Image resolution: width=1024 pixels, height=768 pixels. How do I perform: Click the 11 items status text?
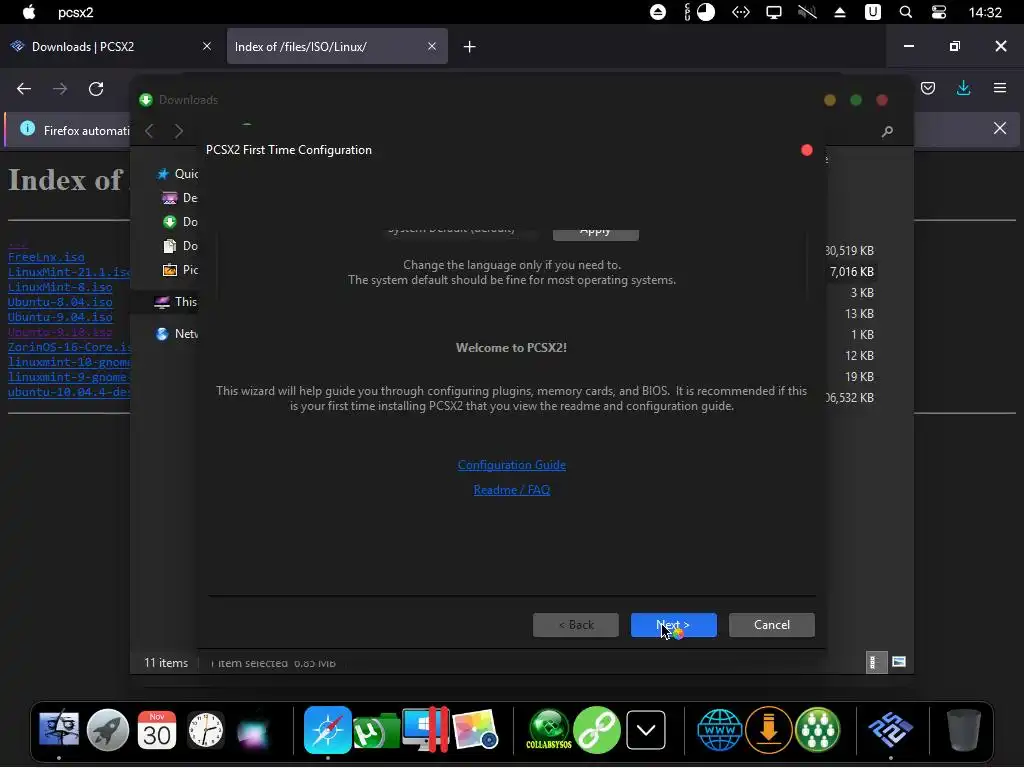pos(166,663)
